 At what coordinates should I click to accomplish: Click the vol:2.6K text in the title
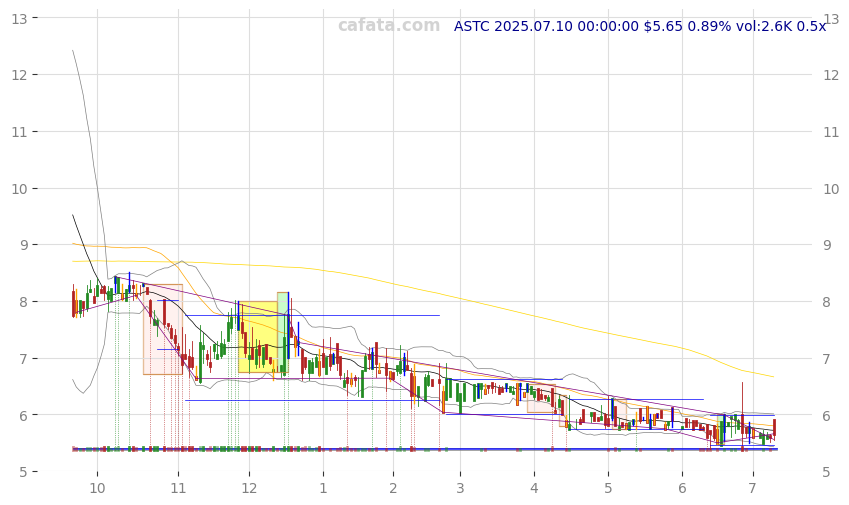tap(763, 26)
